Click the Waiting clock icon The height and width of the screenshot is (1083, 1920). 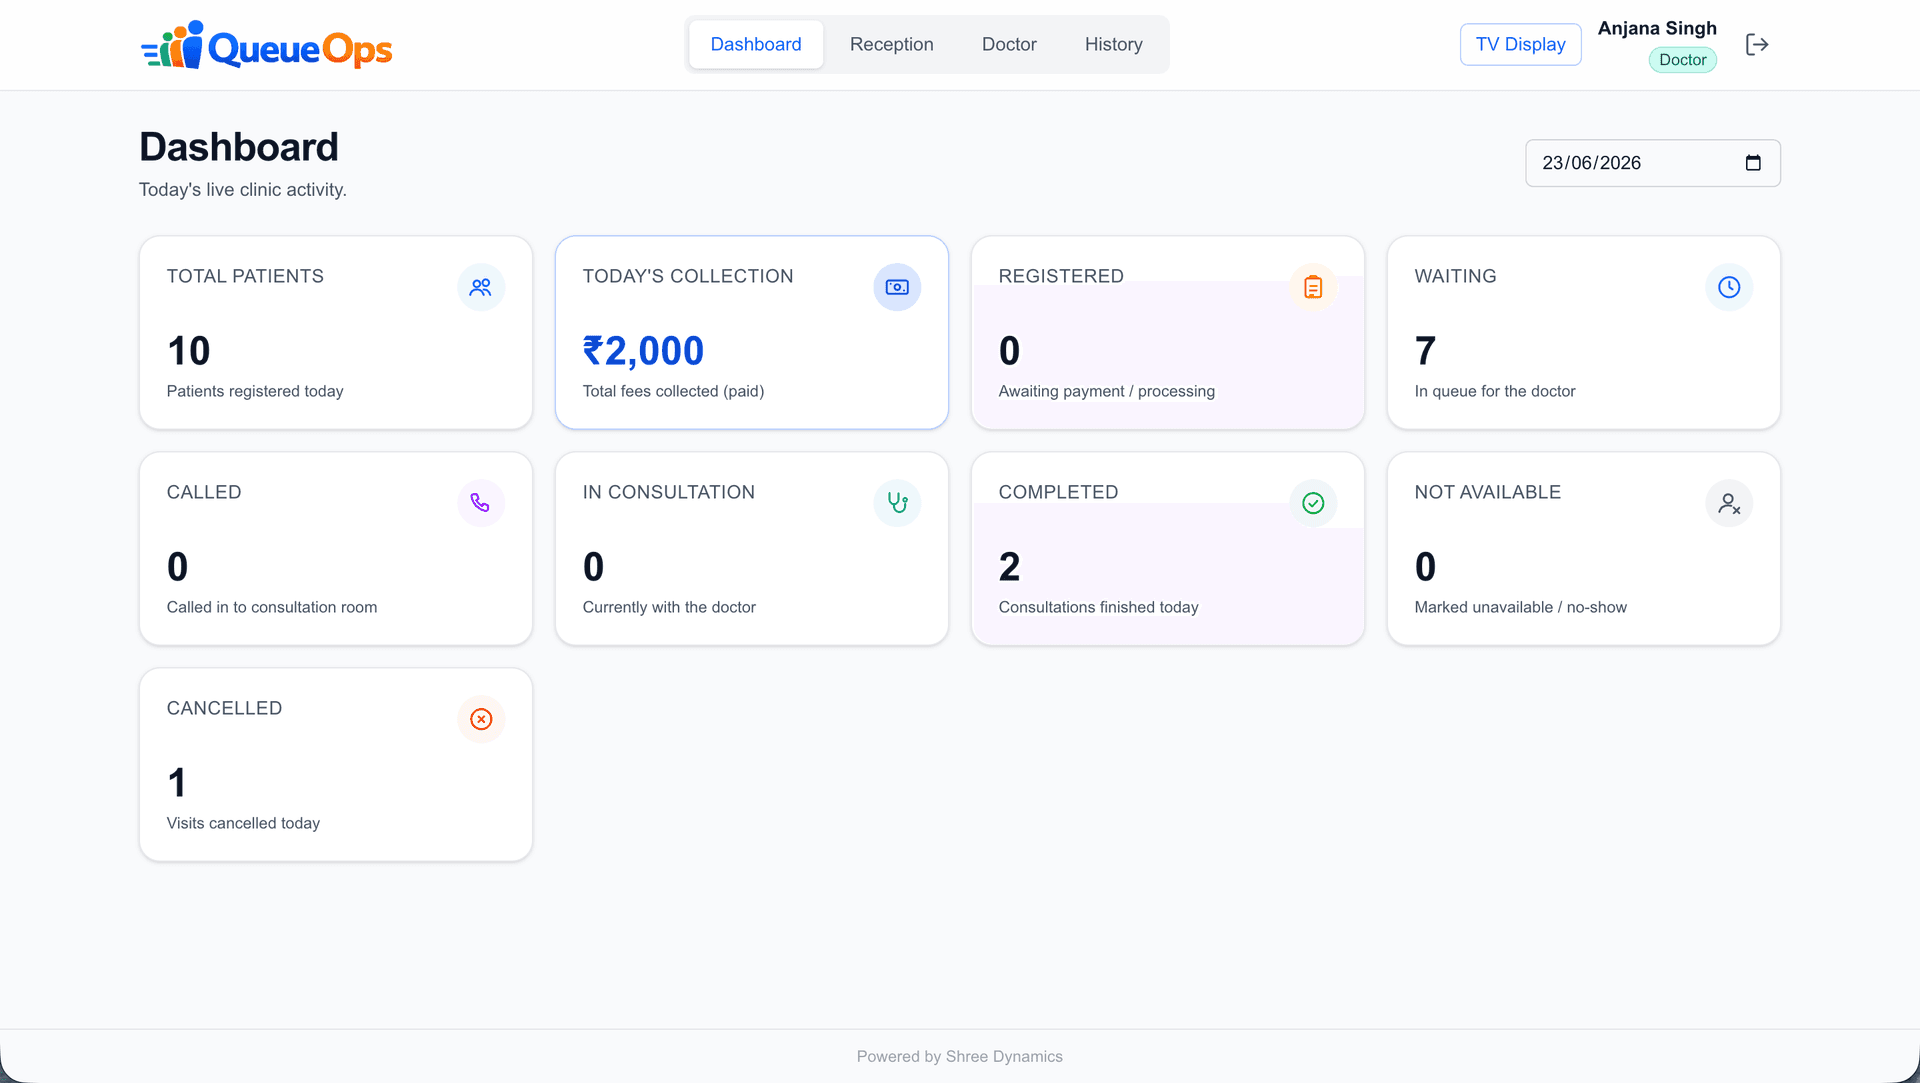point(1729,287)
